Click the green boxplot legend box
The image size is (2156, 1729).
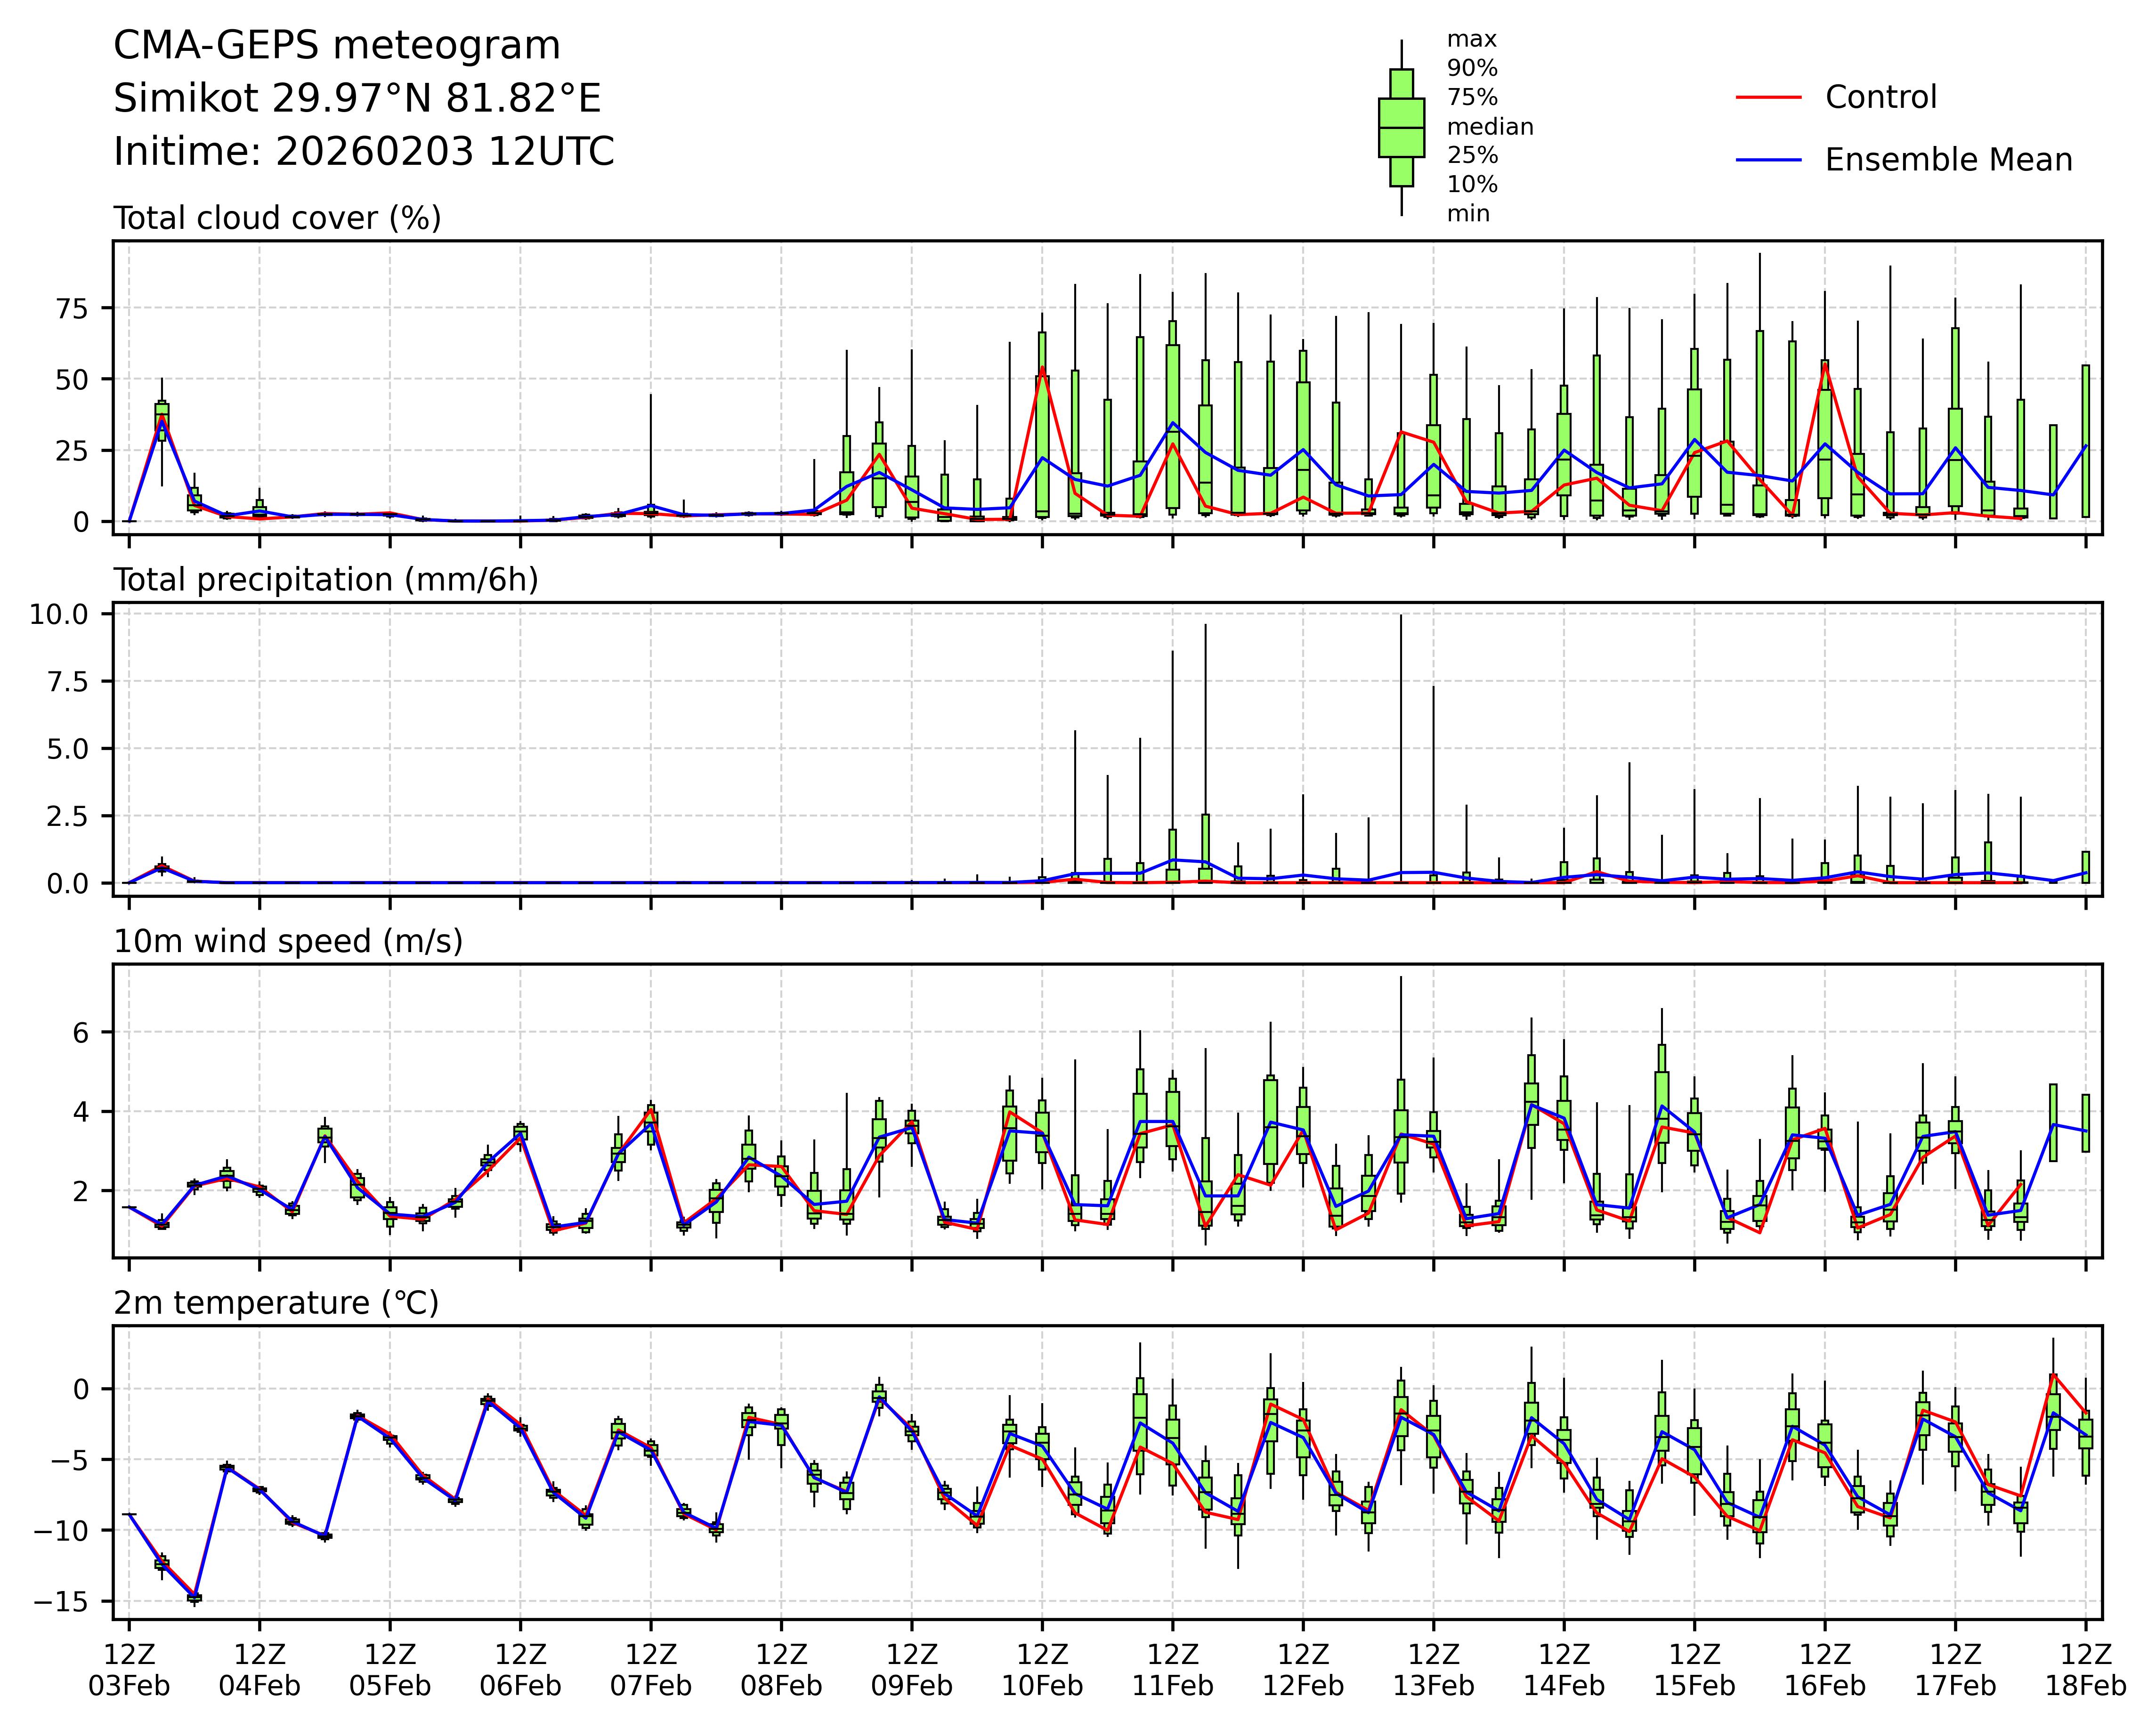click(x=1401, y=128)
